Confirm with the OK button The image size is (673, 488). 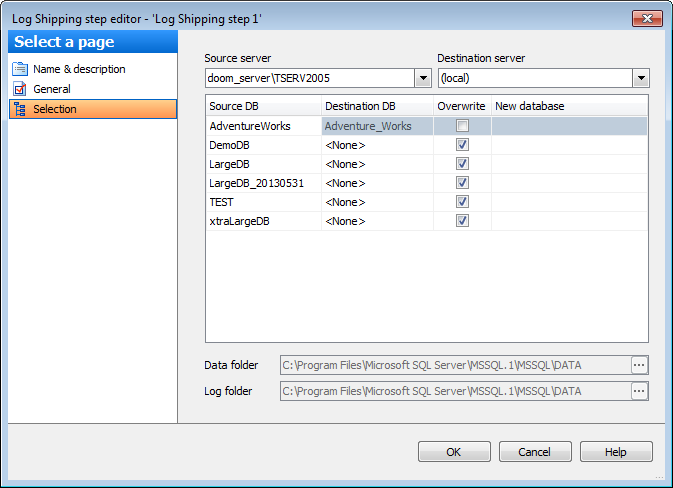(x=454, y=452)
